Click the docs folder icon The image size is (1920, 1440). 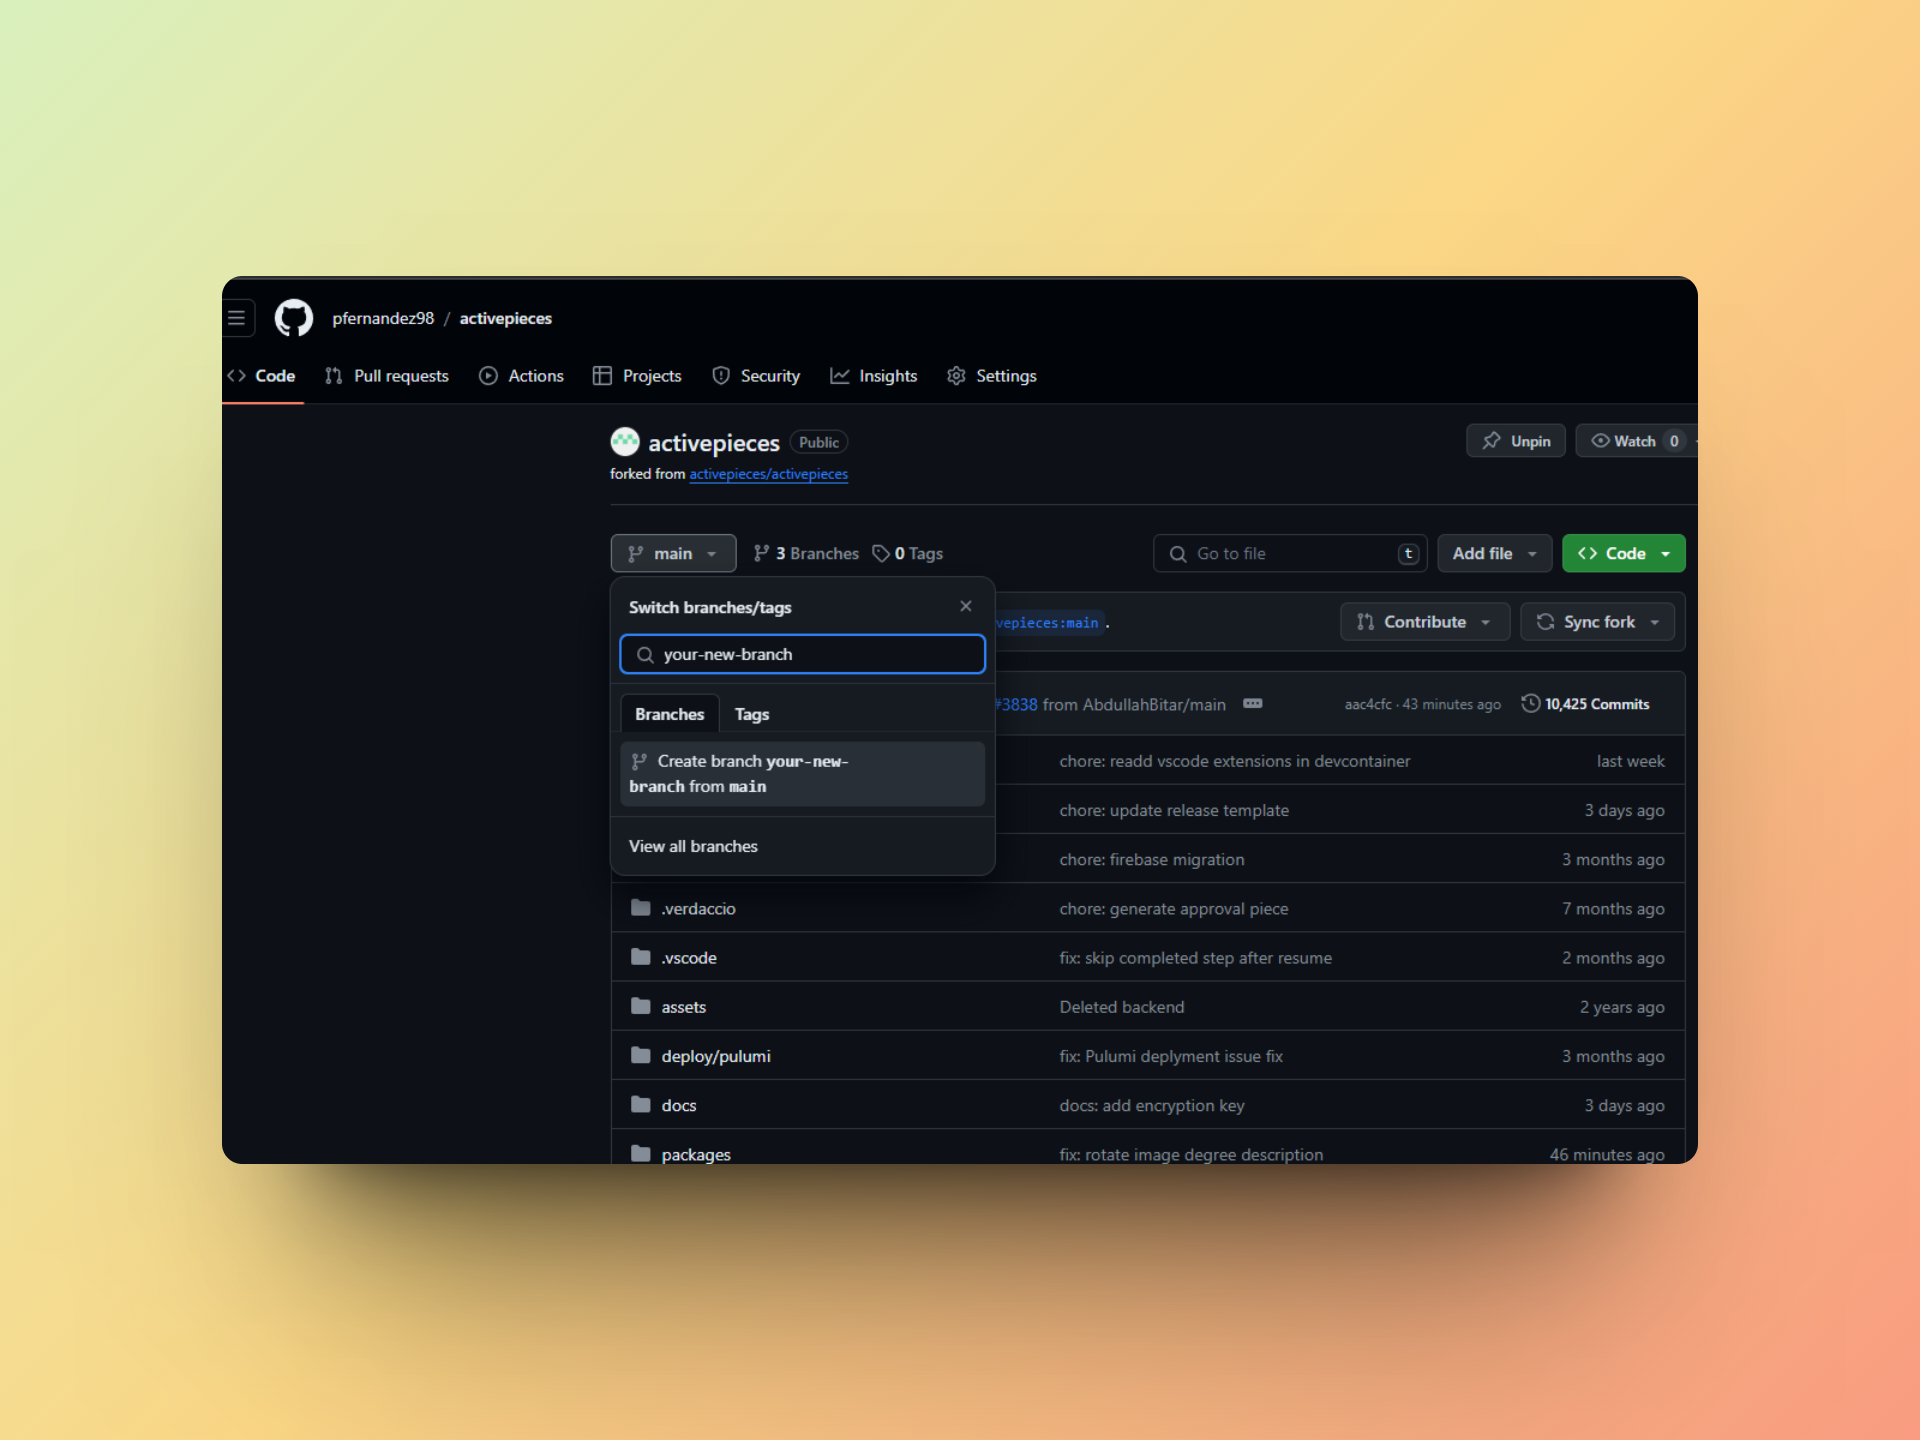click(x=641, y=1104)
